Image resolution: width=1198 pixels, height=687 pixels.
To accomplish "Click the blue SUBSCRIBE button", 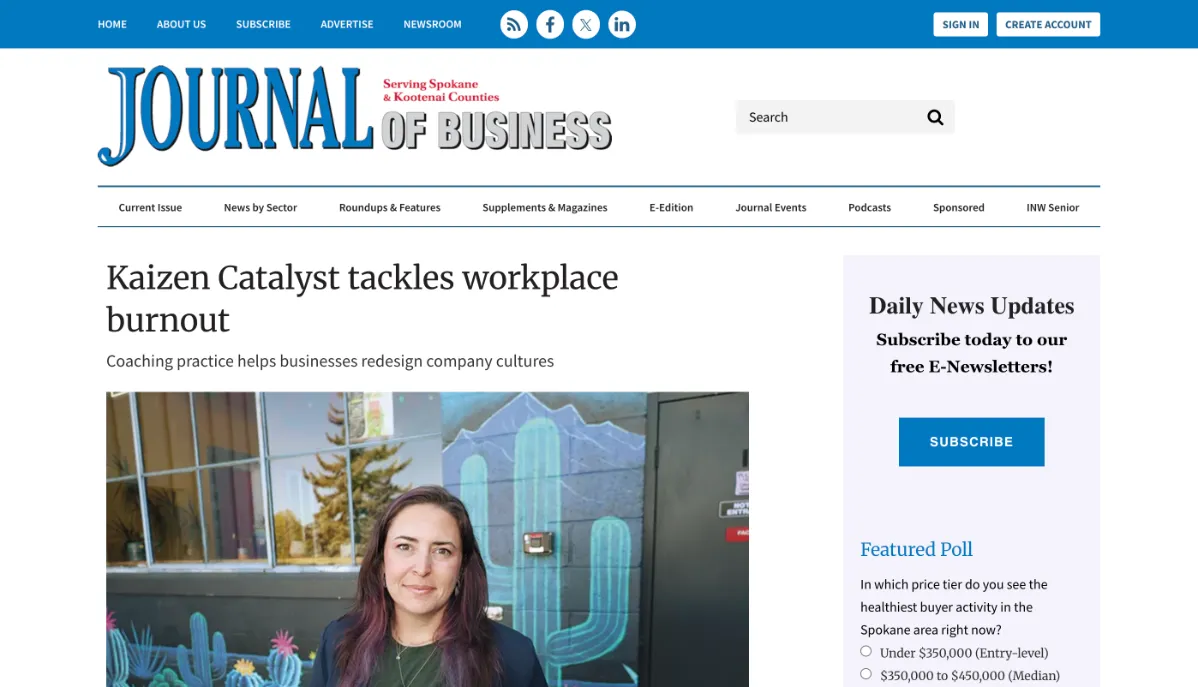I will (971, 442).
